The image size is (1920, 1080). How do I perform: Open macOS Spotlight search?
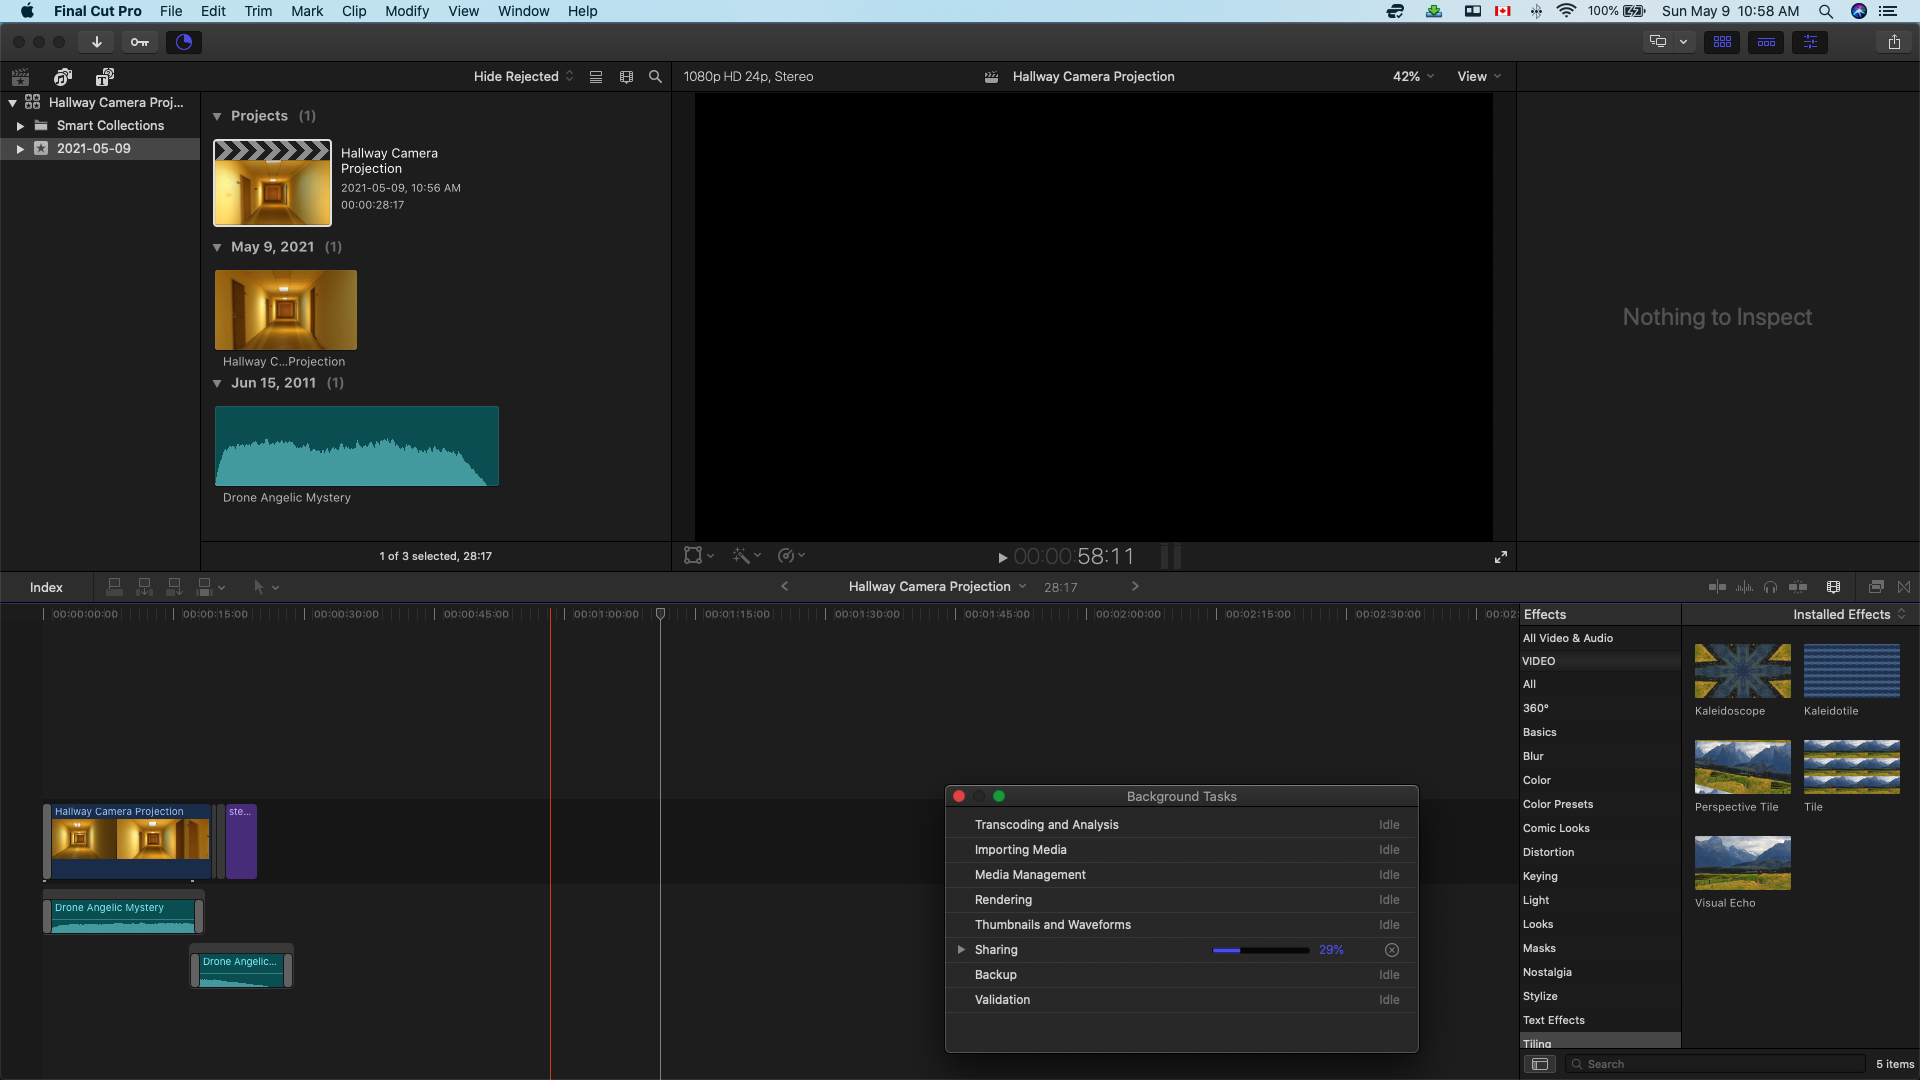point(1825,11)
